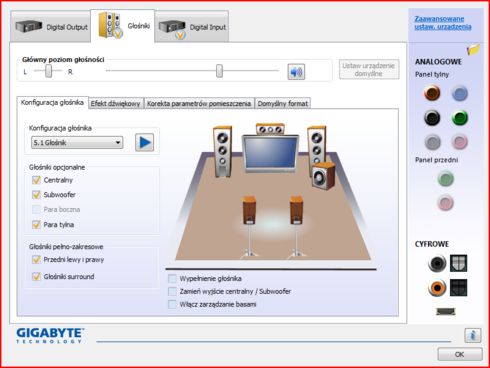The image size is (490, 368).
Task: Click the main volume slider handle
Action: coord(219,71)
